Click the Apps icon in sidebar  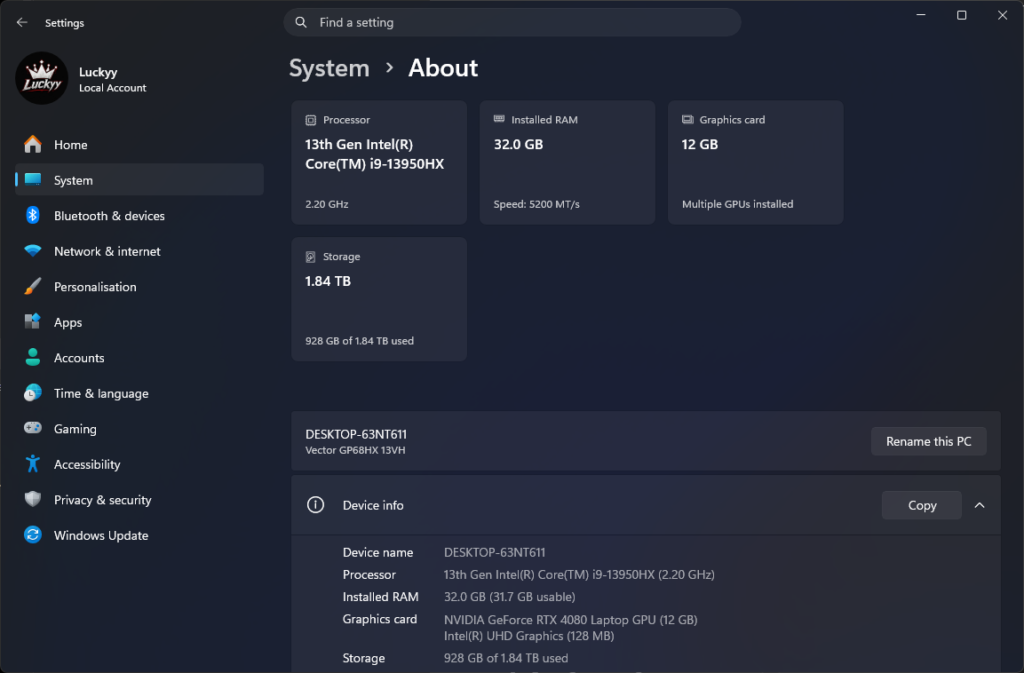coord(33,321)
